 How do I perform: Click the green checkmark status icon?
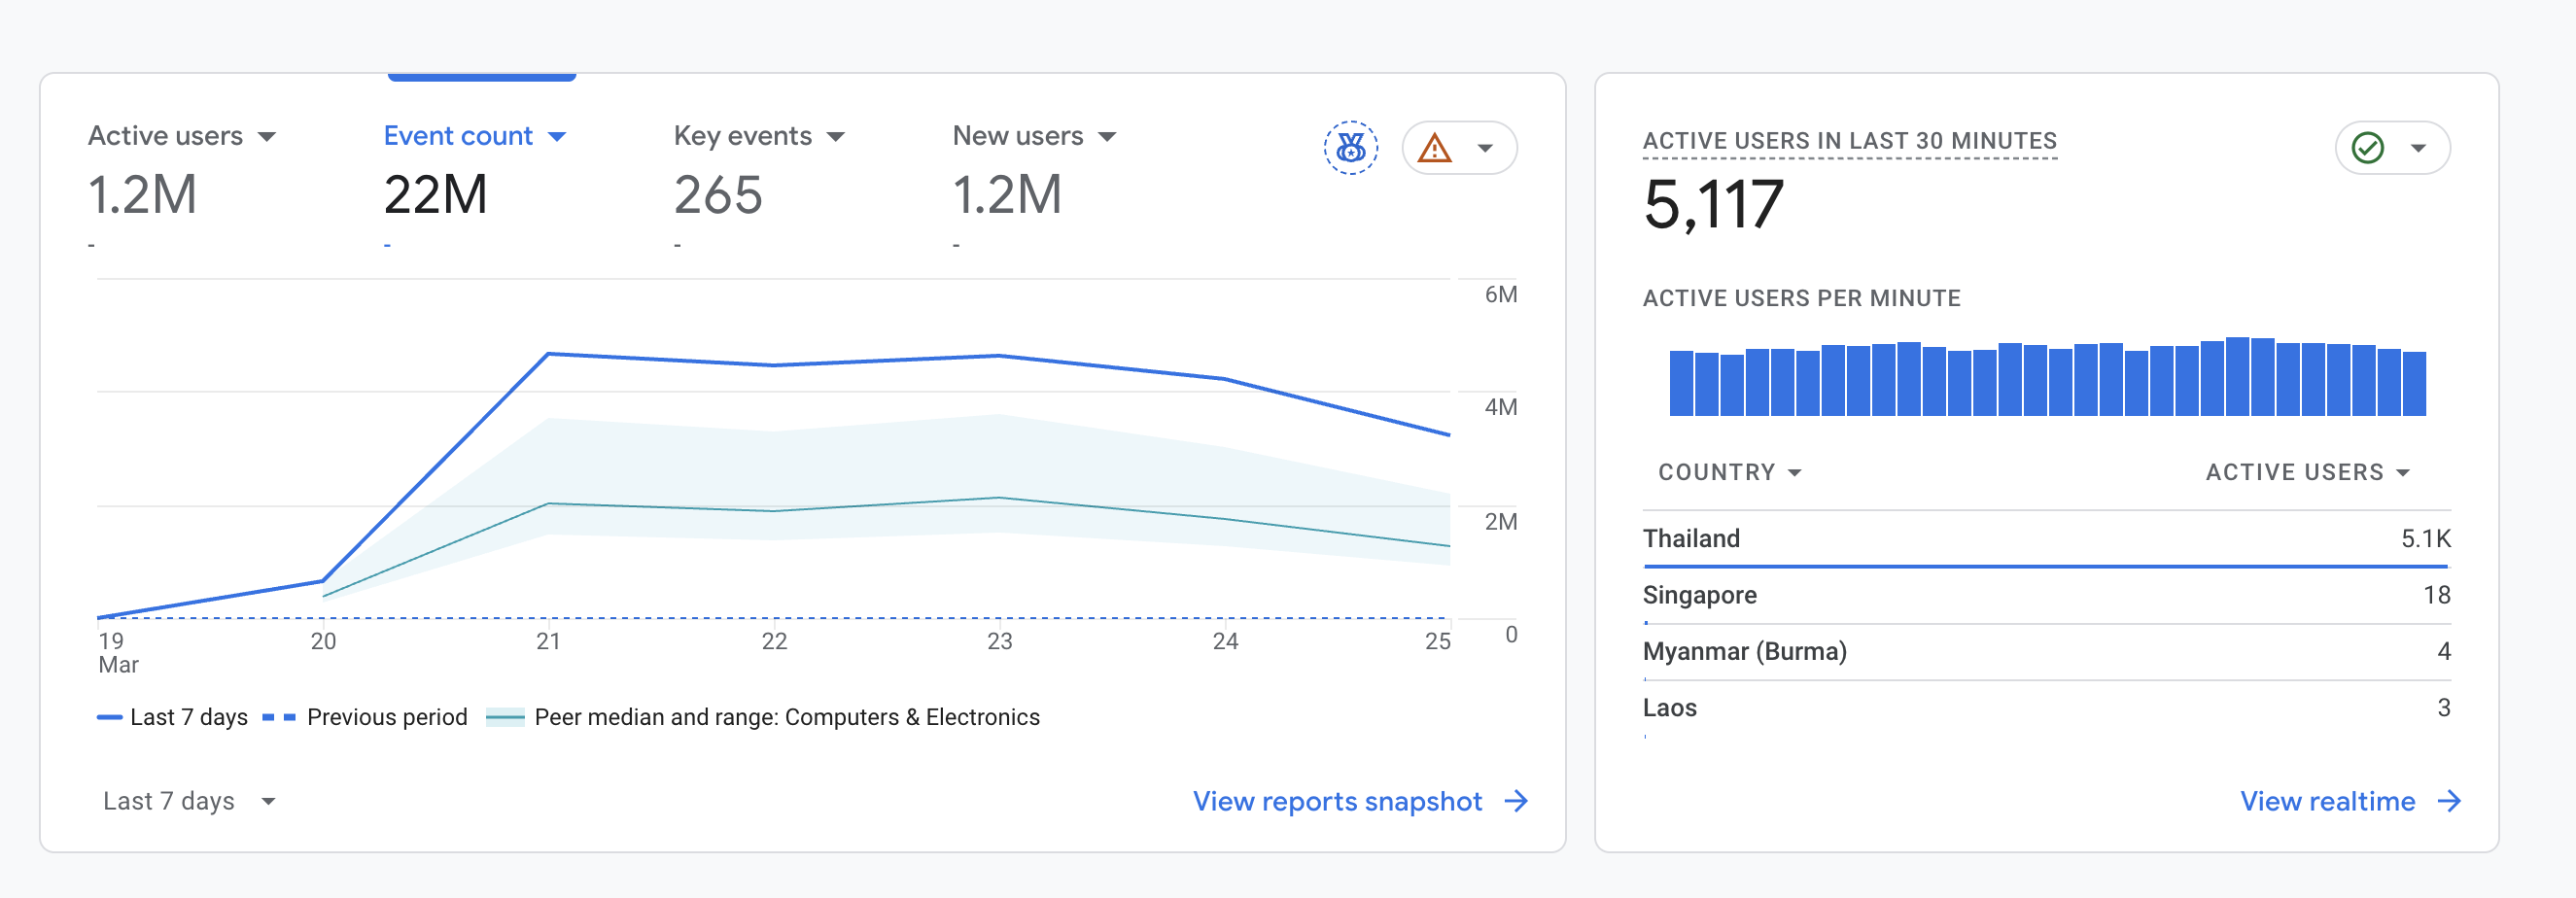(x=2367, y=148)
